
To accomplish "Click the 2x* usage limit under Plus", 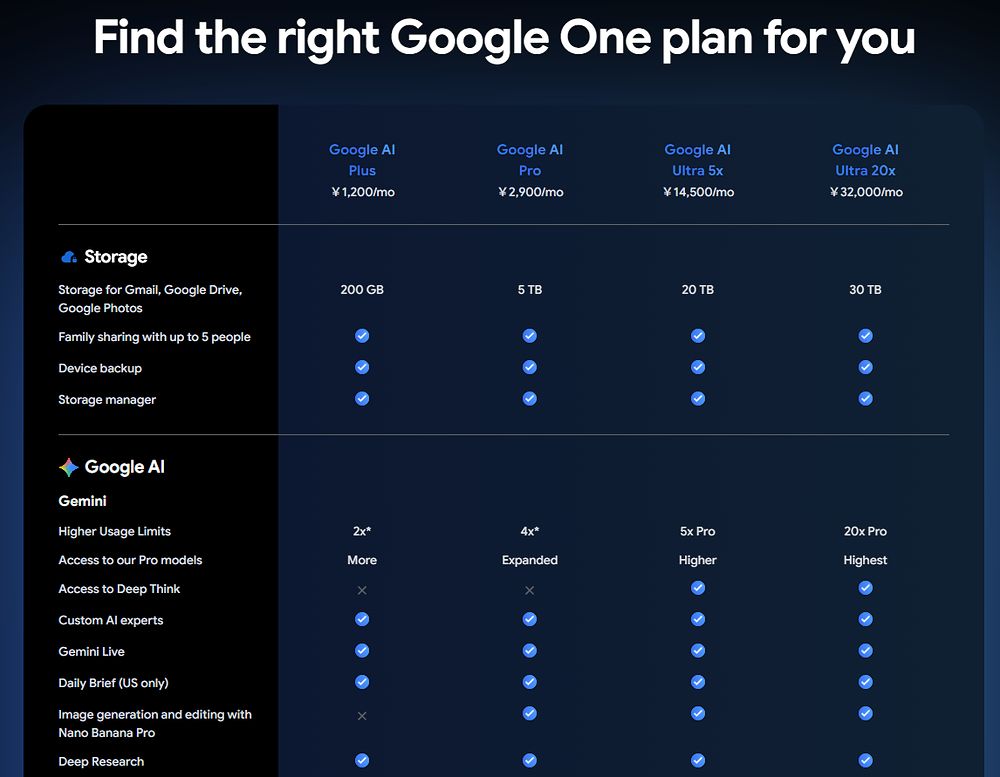I will 362,531.
